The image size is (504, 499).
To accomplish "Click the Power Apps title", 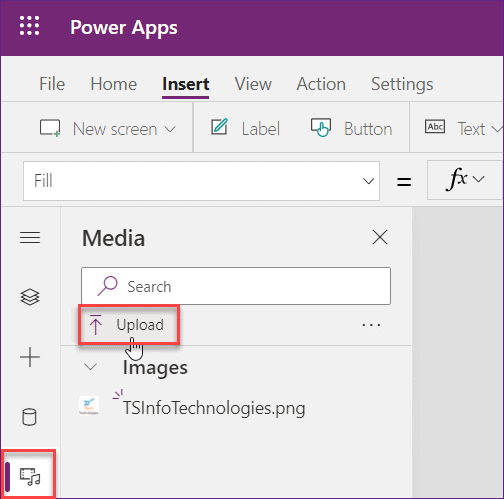I will coord(124,27).
